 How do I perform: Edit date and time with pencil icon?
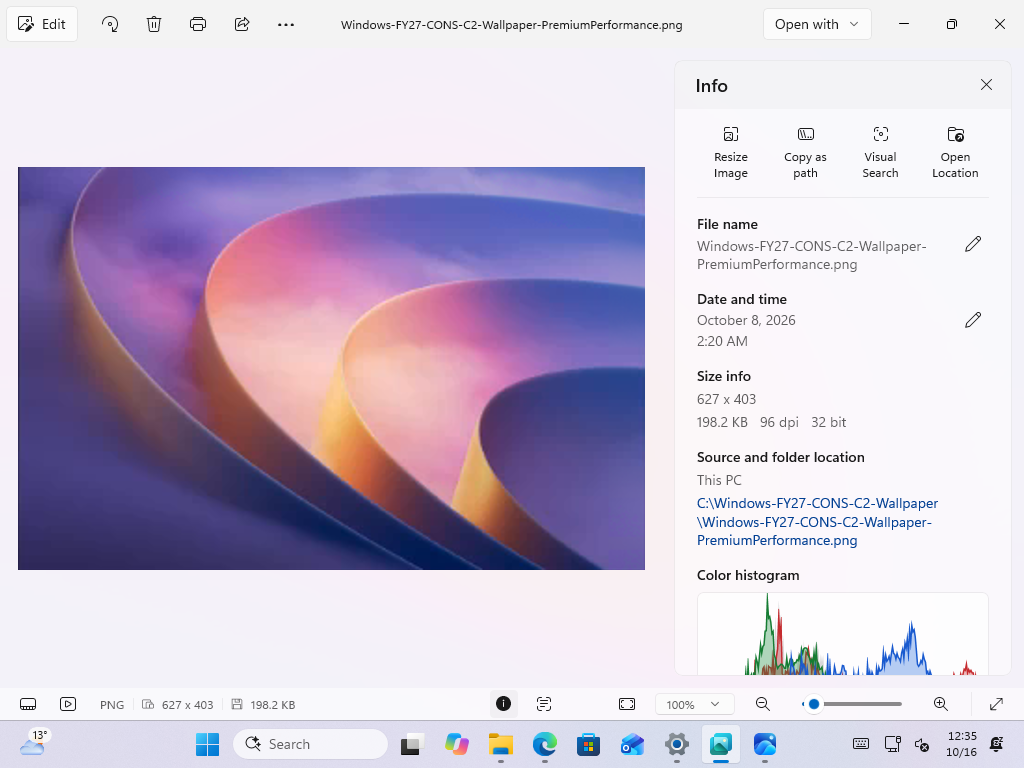click(973, 319)
